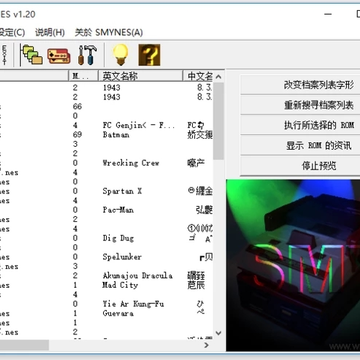
Task: Click the question mark help icon
Action: pos(149,55)
